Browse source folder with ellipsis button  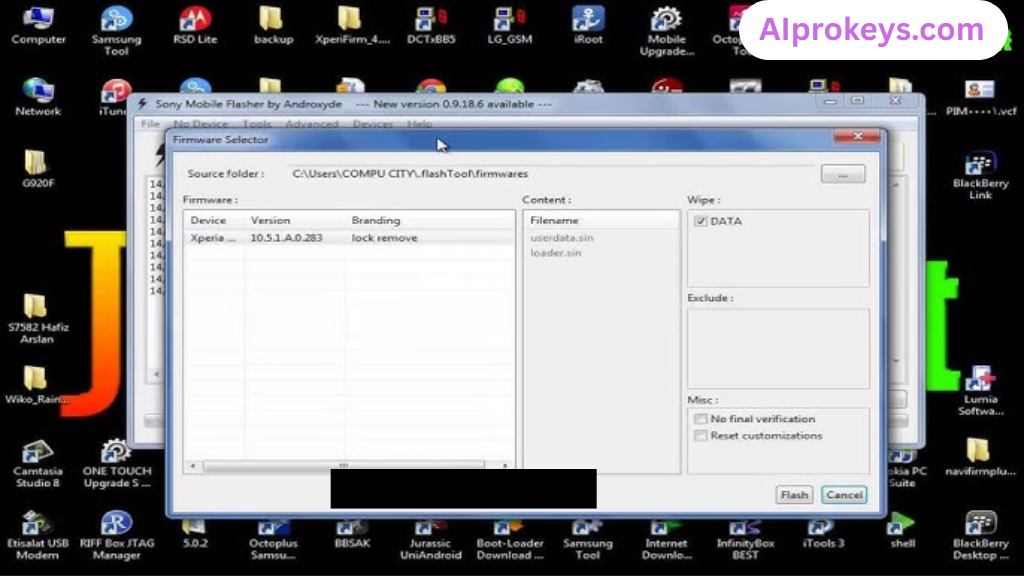(x=843, y=174)
